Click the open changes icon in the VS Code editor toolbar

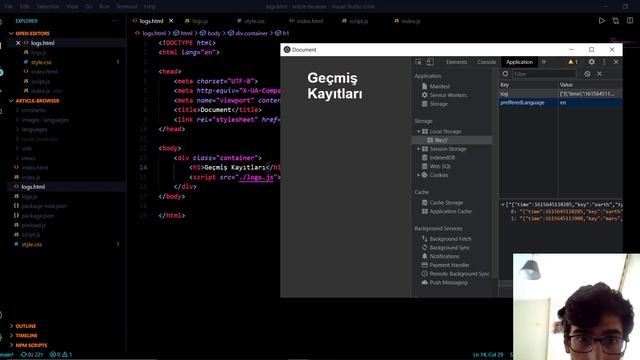coord(616,21)
